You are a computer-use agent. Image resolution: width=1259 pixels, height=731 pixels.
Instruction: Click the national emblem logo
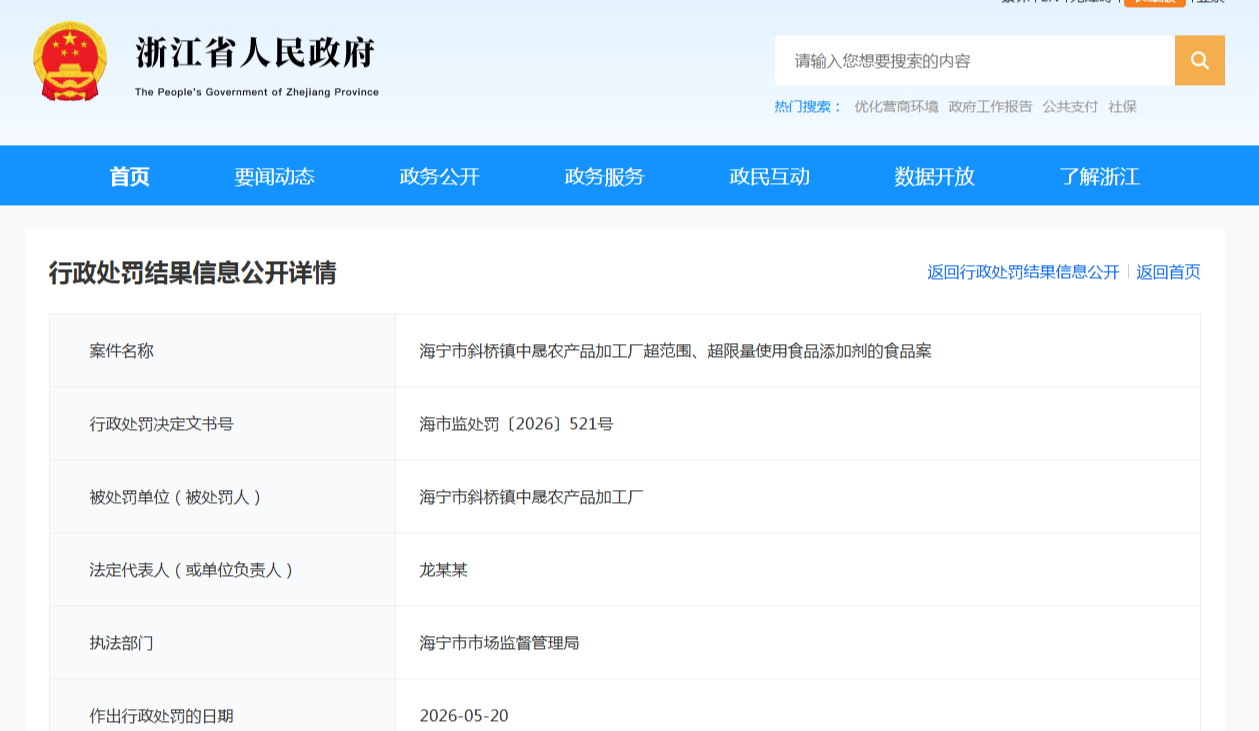(70, 61)
